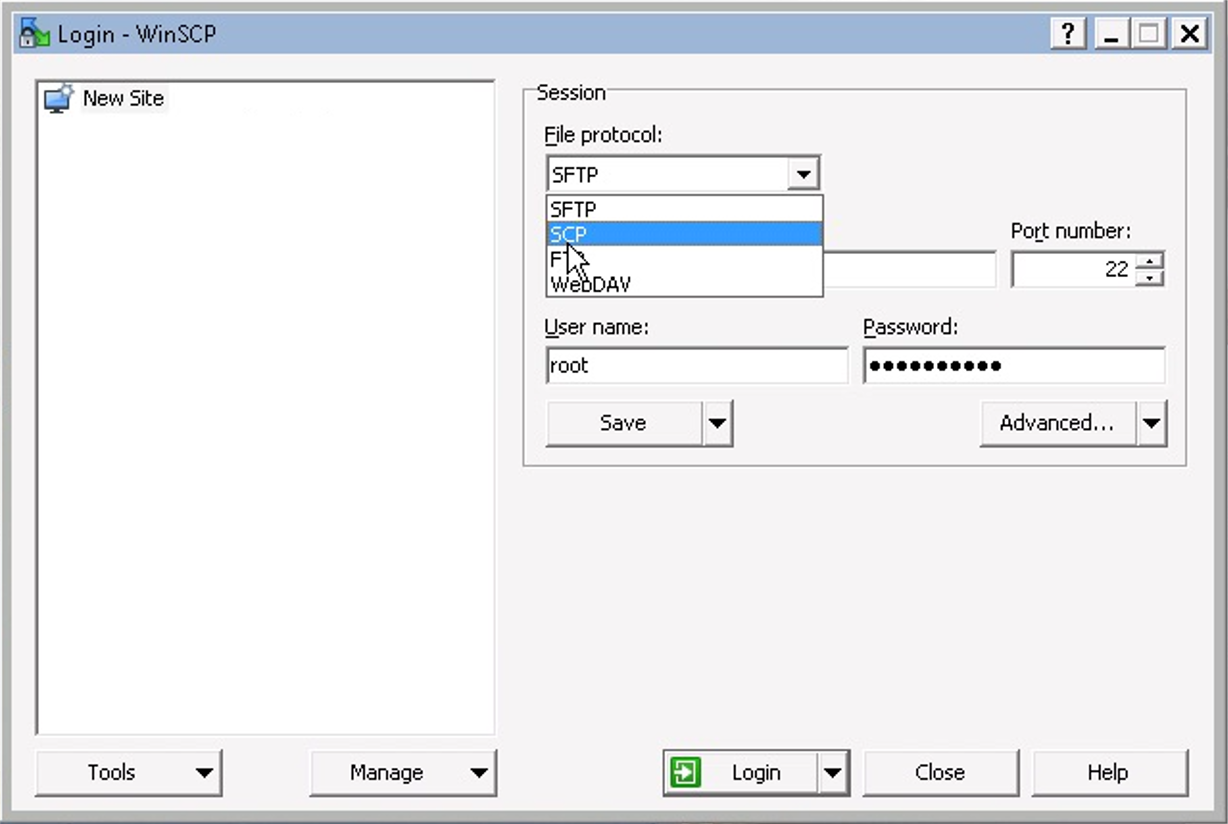1228x824 pixels.
Task: Decrease the port number with down arrow
Action: pyautogui.click(x=1151, y=277)
